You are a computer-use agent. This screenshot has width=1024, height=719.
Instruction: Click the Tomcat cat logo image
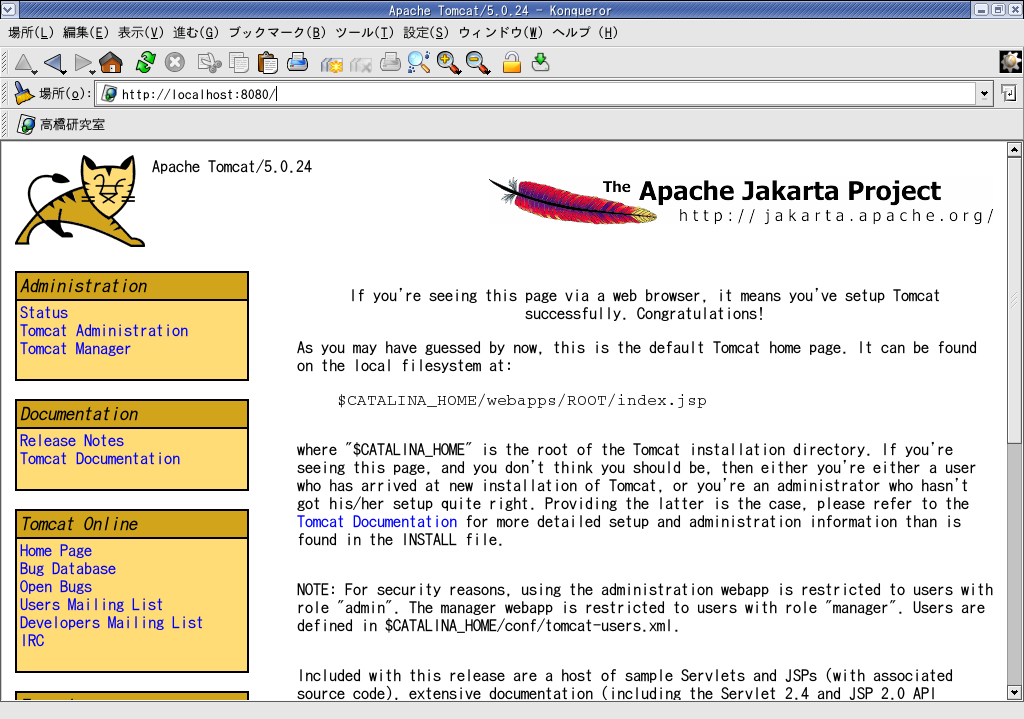(x=80, y=201)
